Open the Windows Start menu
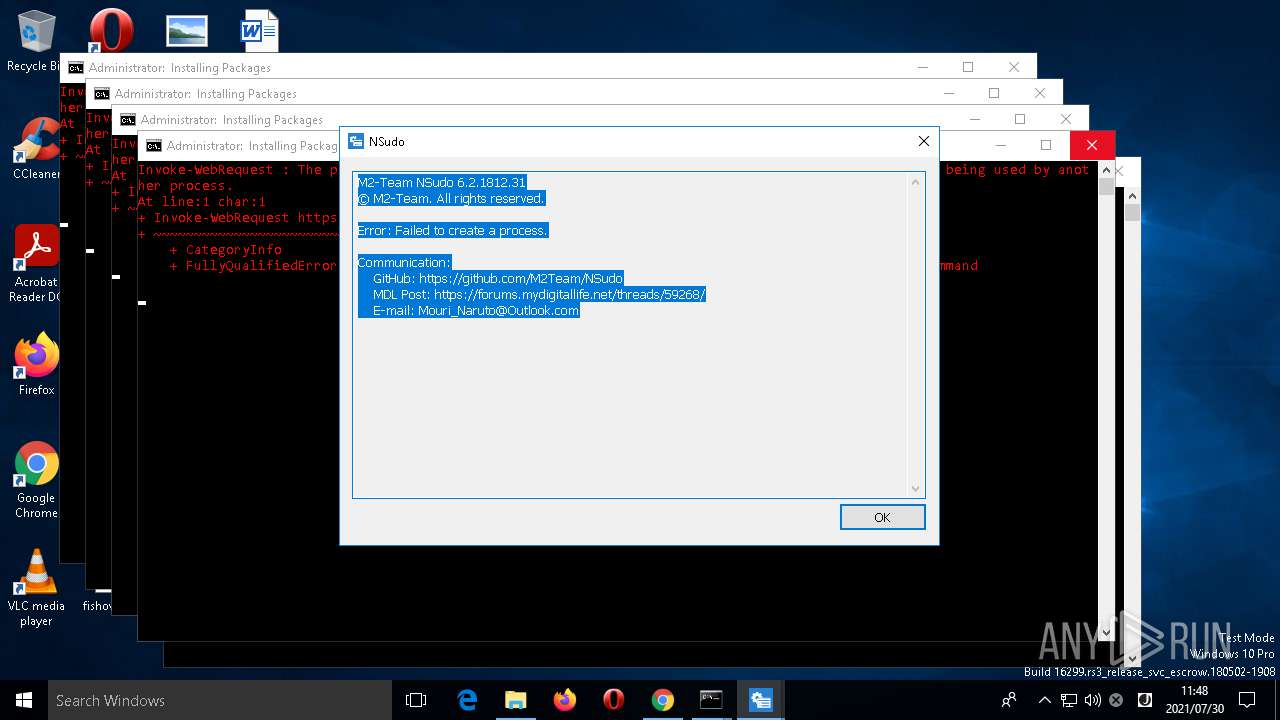The height and width of the screenshot is (720, 1280). 24,700
